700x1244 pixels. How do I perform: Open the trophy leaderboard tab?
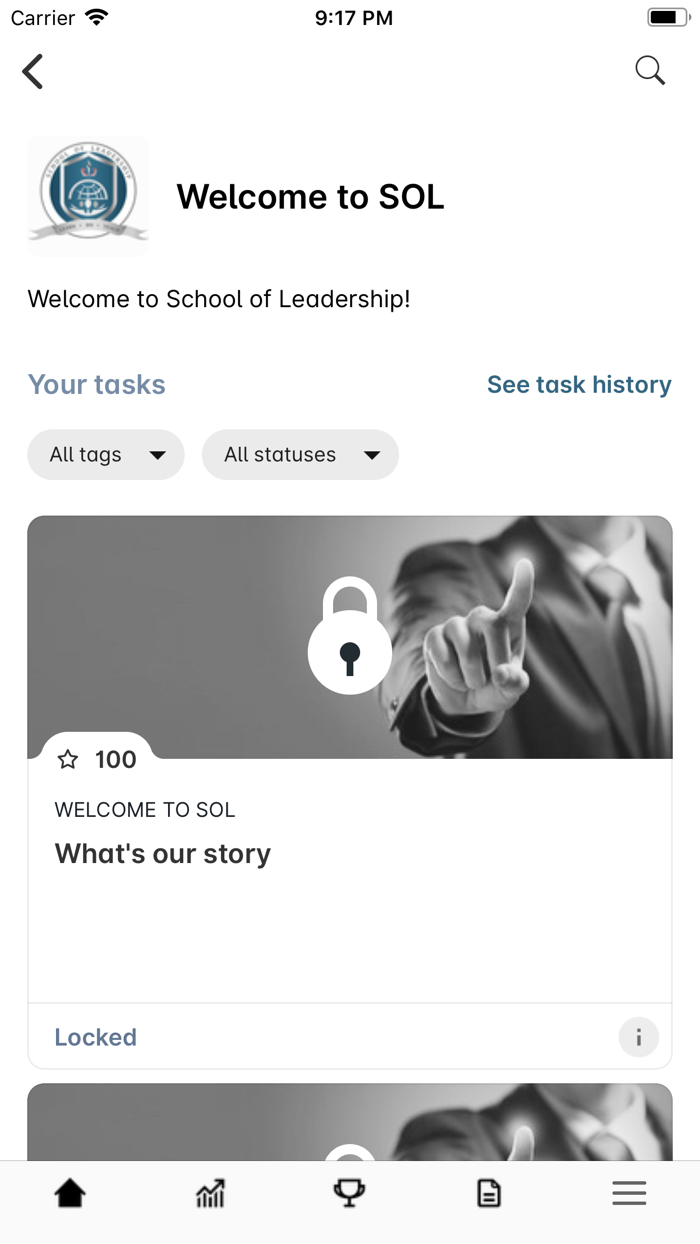pyautogui.click(x=349, y=1193)
